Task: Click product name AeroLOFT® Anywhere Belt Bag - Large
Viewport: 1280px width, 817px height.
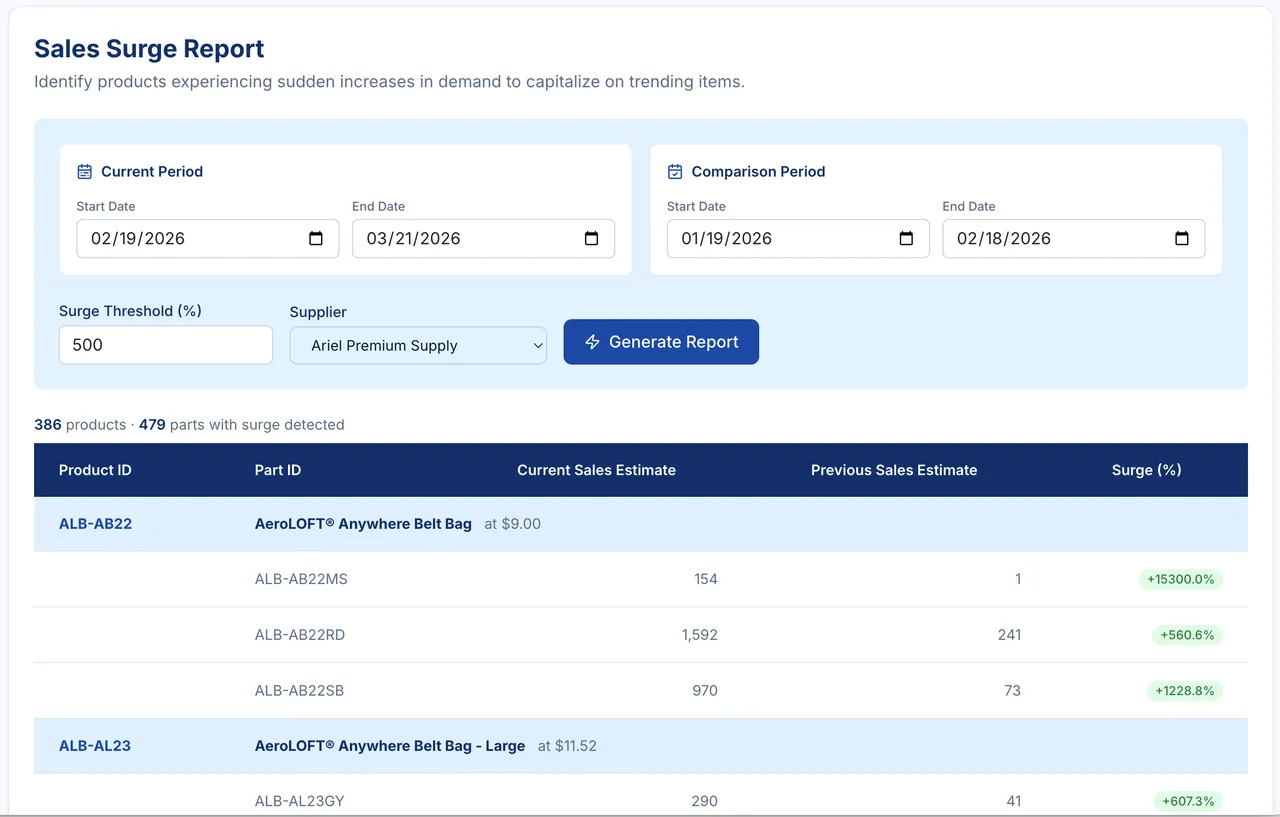Action: (x=390, y=746)
